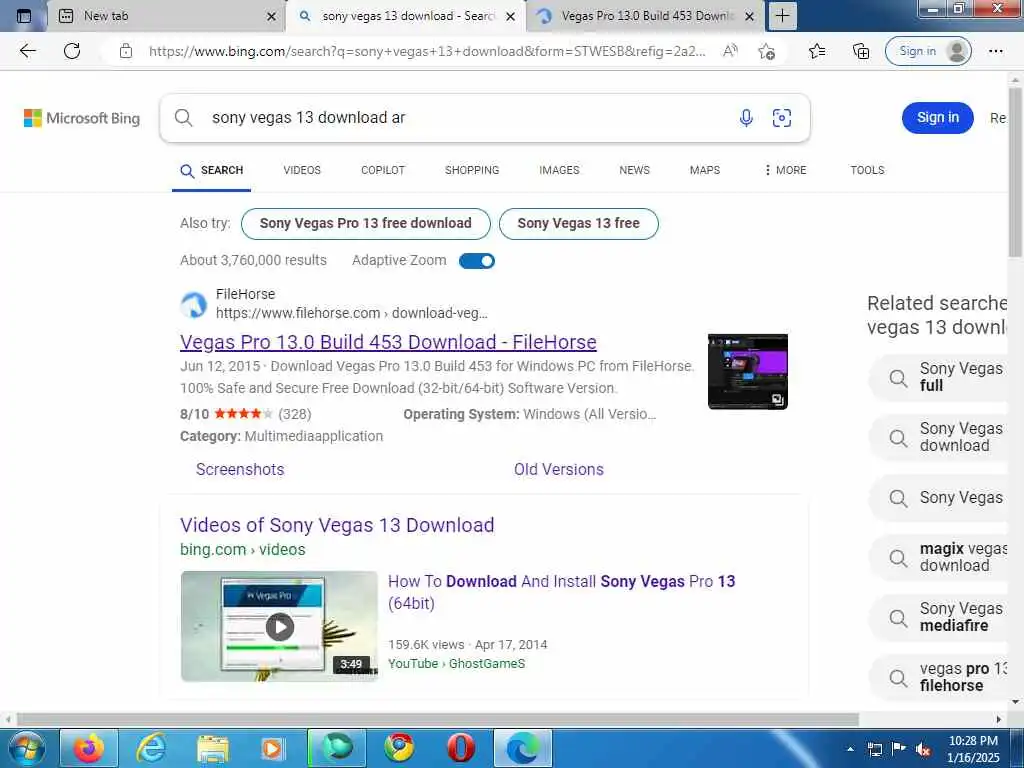Click the Edge icon in taskbar
Screen dimensions: 1024x768
[x=523, y=748]
